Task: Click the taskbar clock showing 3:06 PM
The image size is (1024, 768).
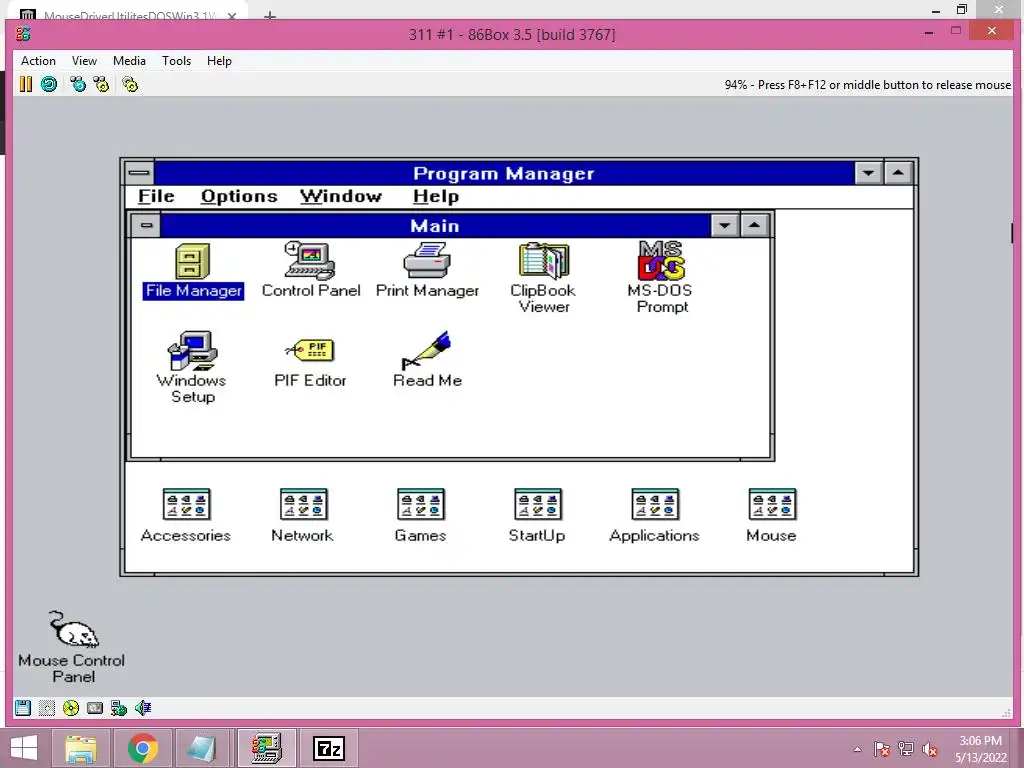Action: point(980,749)
